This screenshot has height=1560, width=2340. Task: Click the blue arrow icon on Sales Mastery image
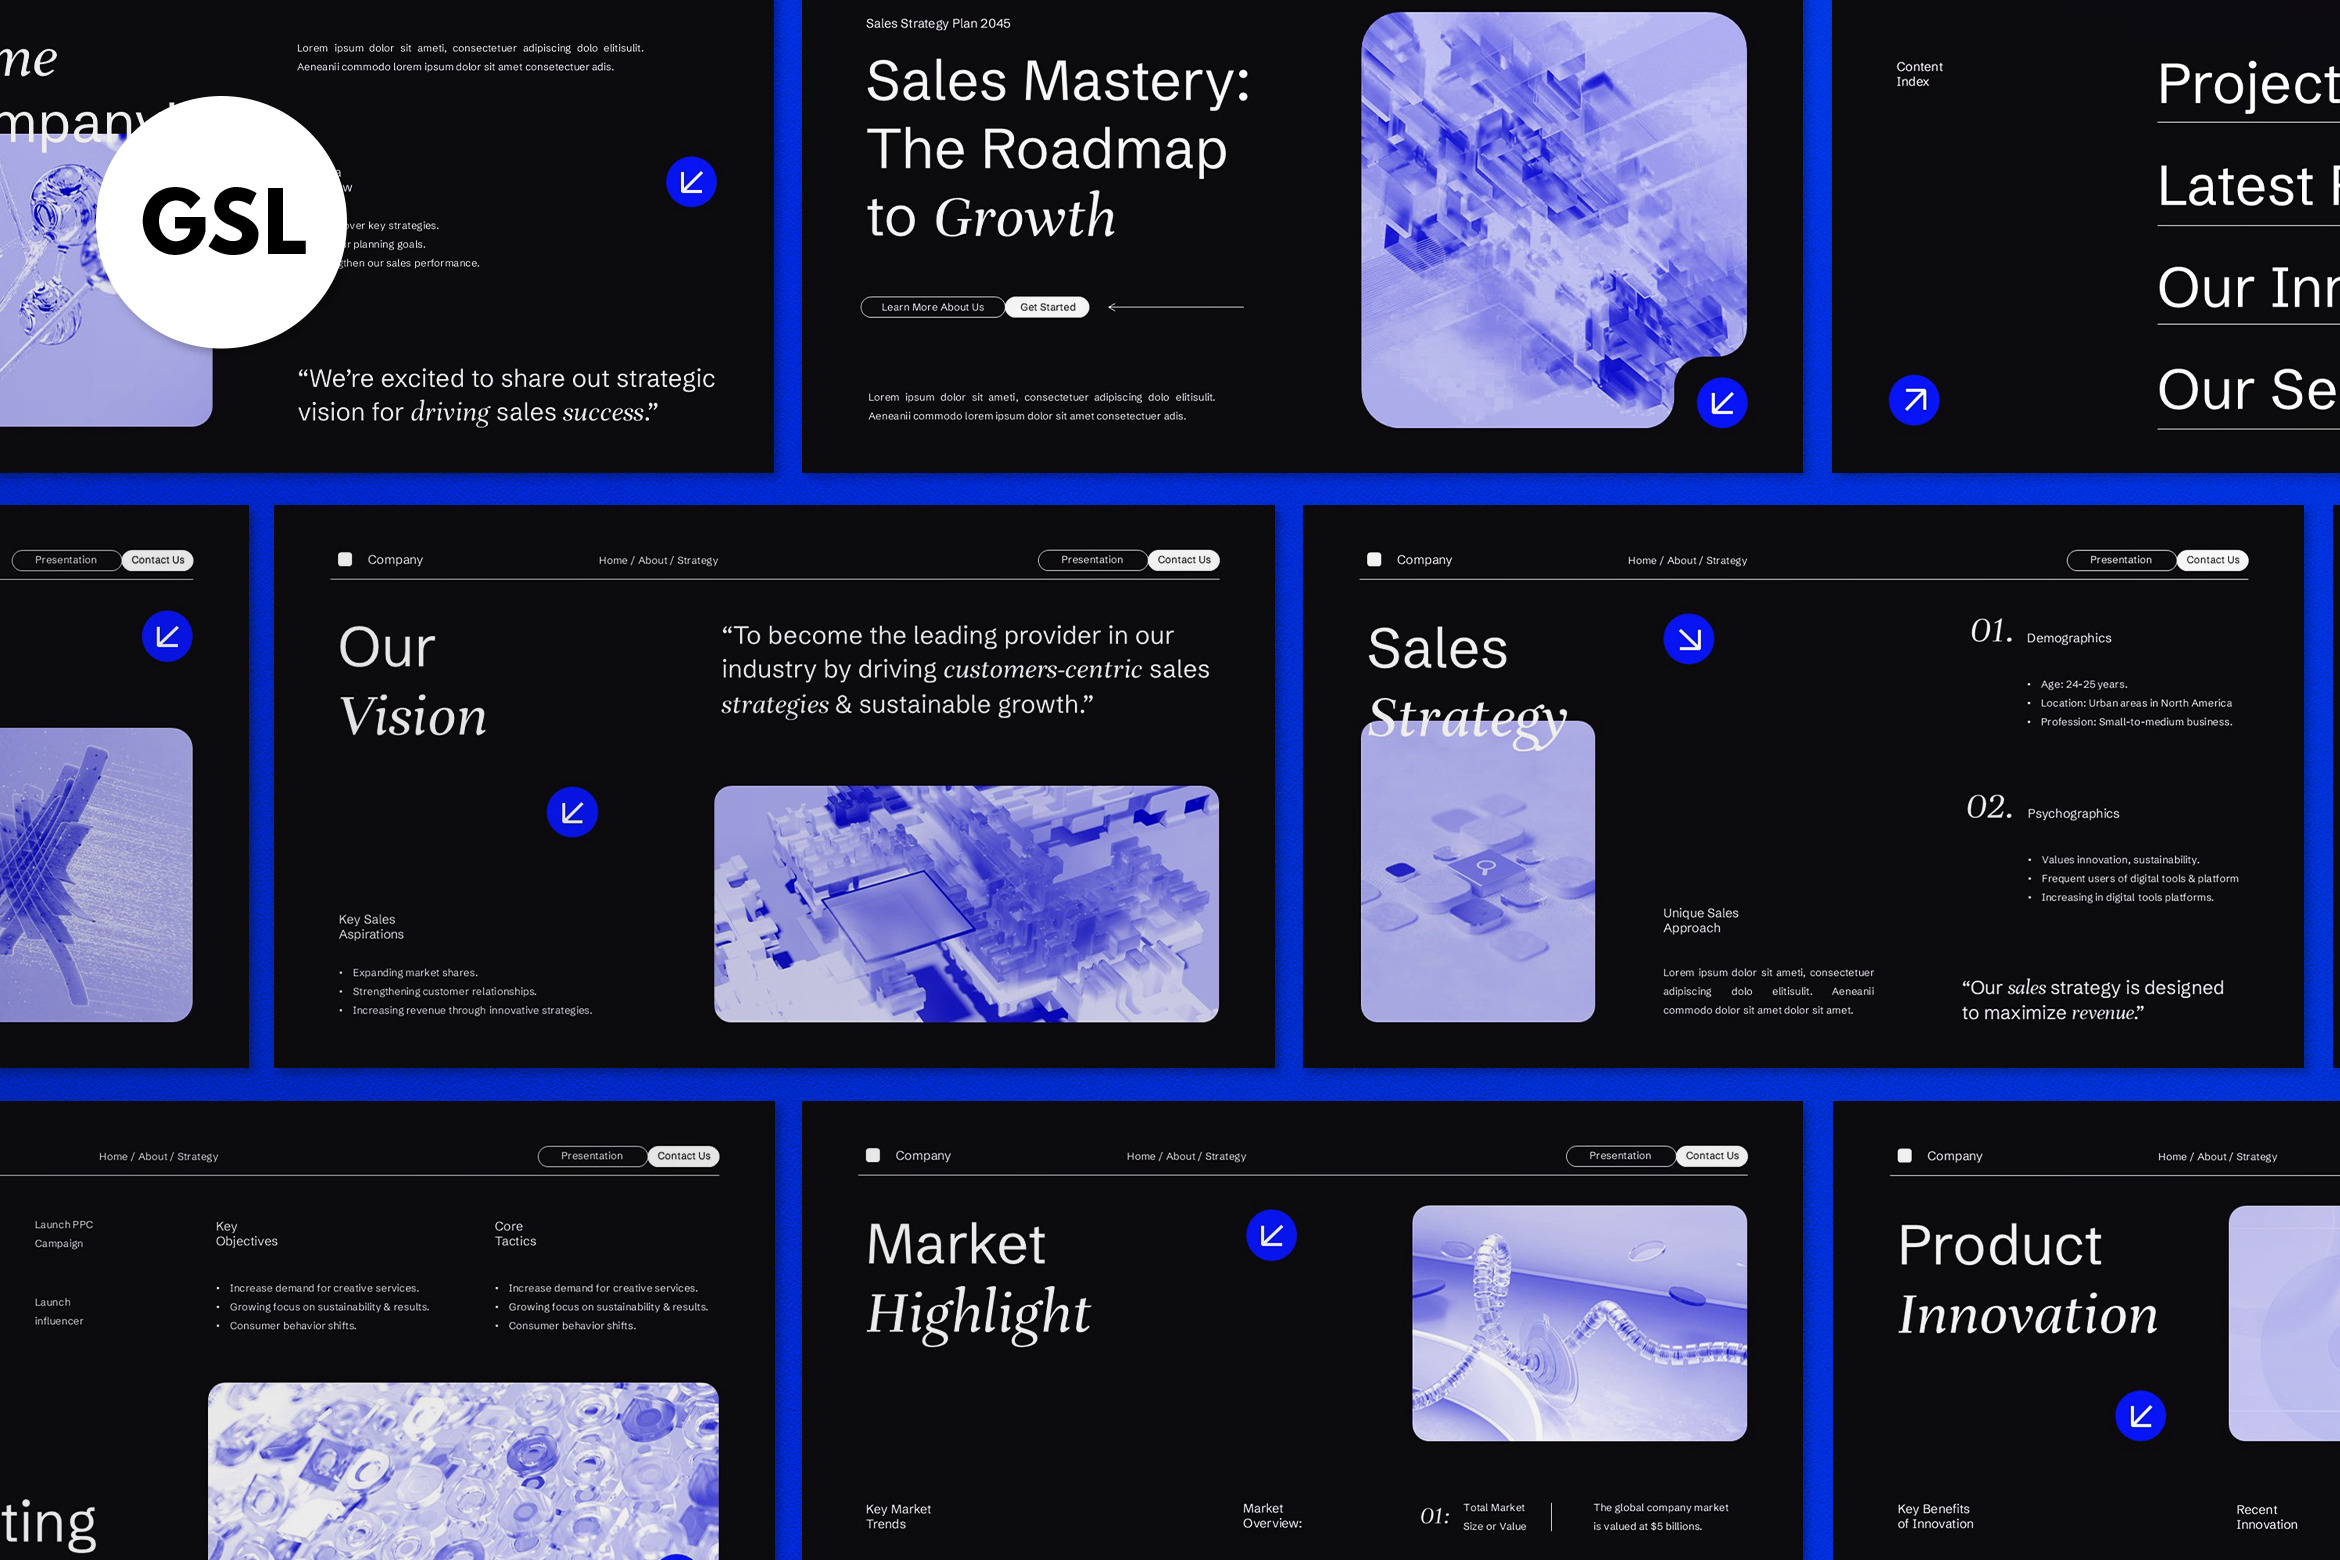(1722, 403)
